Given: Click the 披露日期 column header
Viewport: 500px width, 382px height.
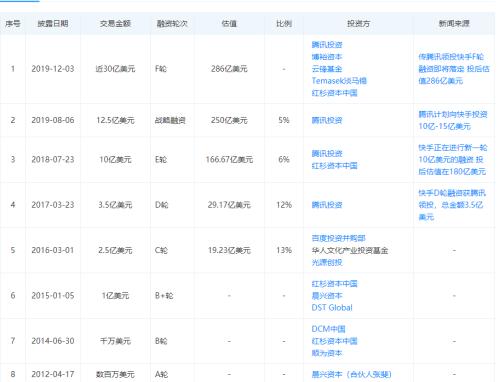Looking at the screenshot, I should pos(53,23).
